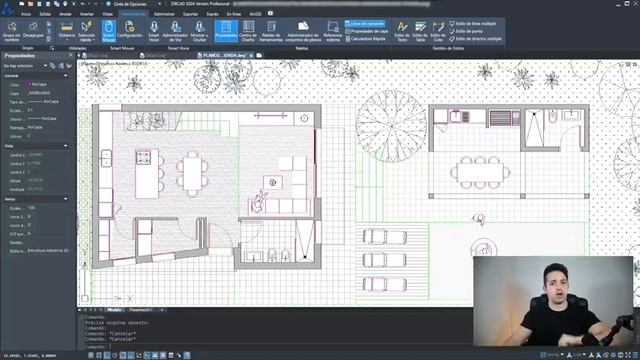This screenshot has width=640, height=360.
Task: Collapse the Vista properties section
Action: (66, 146)
